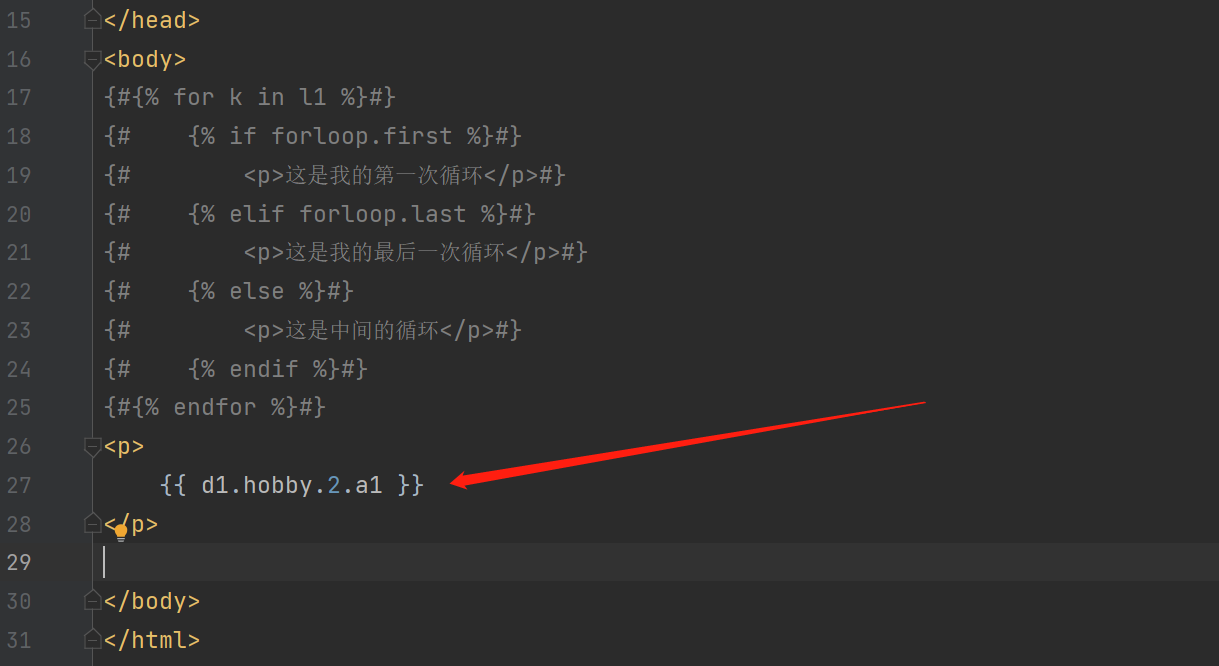The height and width of the screenshot is (666, 1219).
Task: Click fold marker beside </head> tag
Action: tap(93, 20)
